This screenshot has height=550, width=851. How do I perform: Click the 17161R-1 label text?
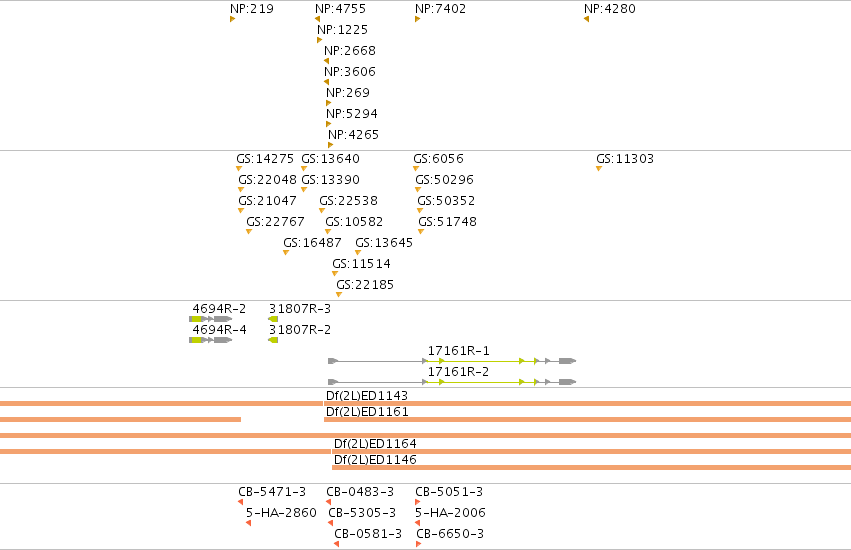point(458,351)
